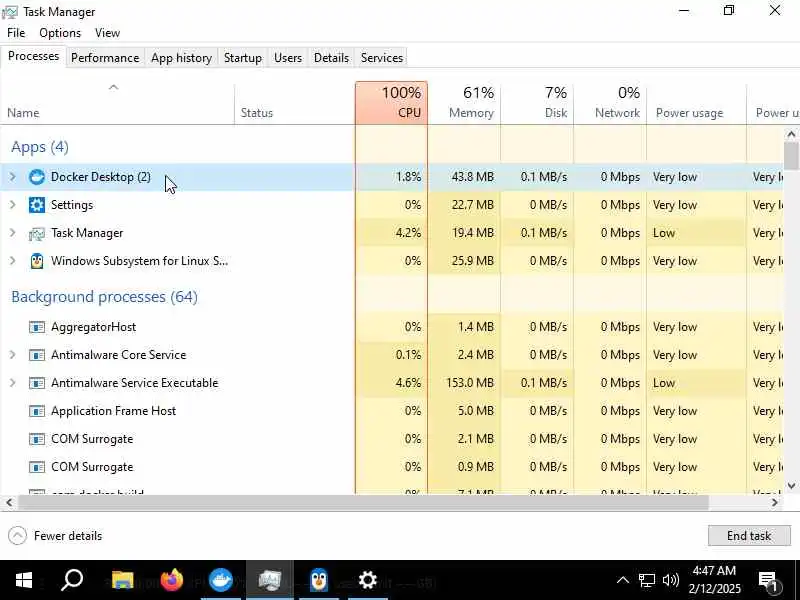Click the Settings gear icon in Apps list
The width and height of the screenshot is (800, 600).
pyautogui.click(x=37, y=205)
